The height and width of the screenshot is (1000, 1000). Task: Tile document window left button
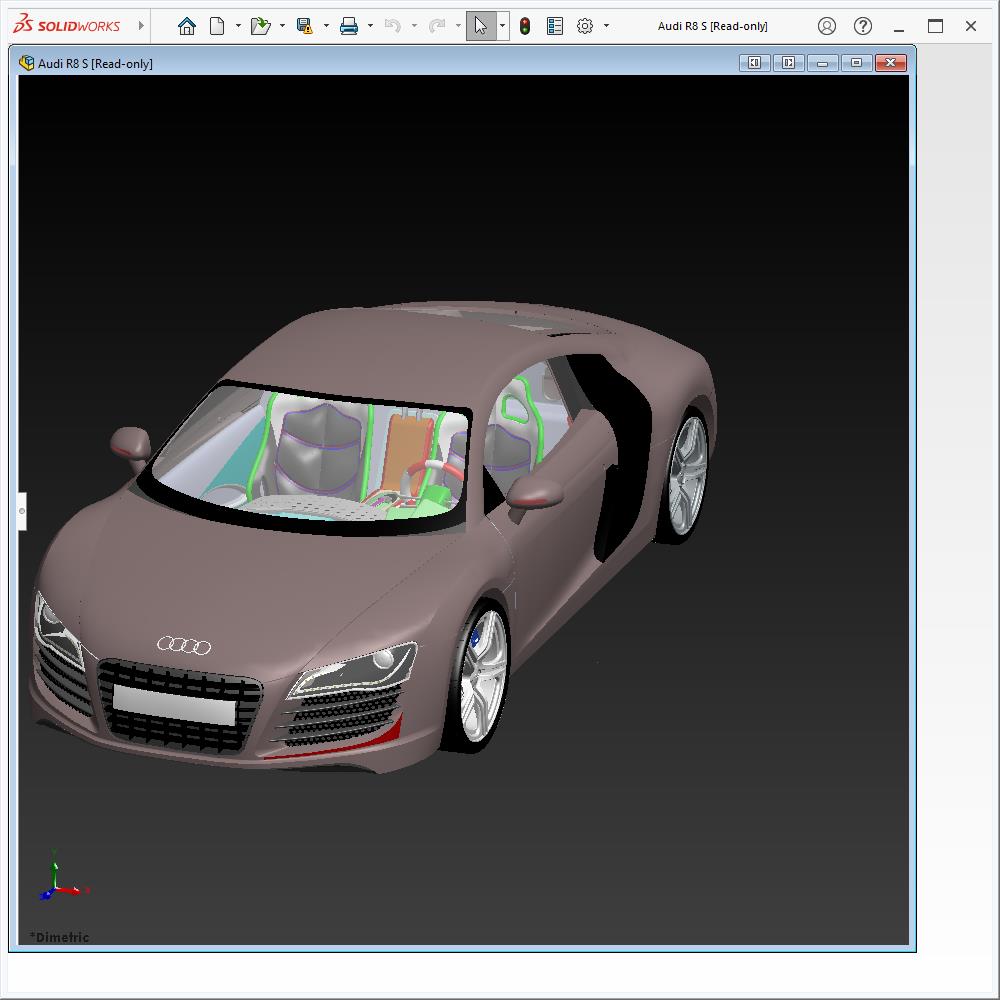(754, 63)
